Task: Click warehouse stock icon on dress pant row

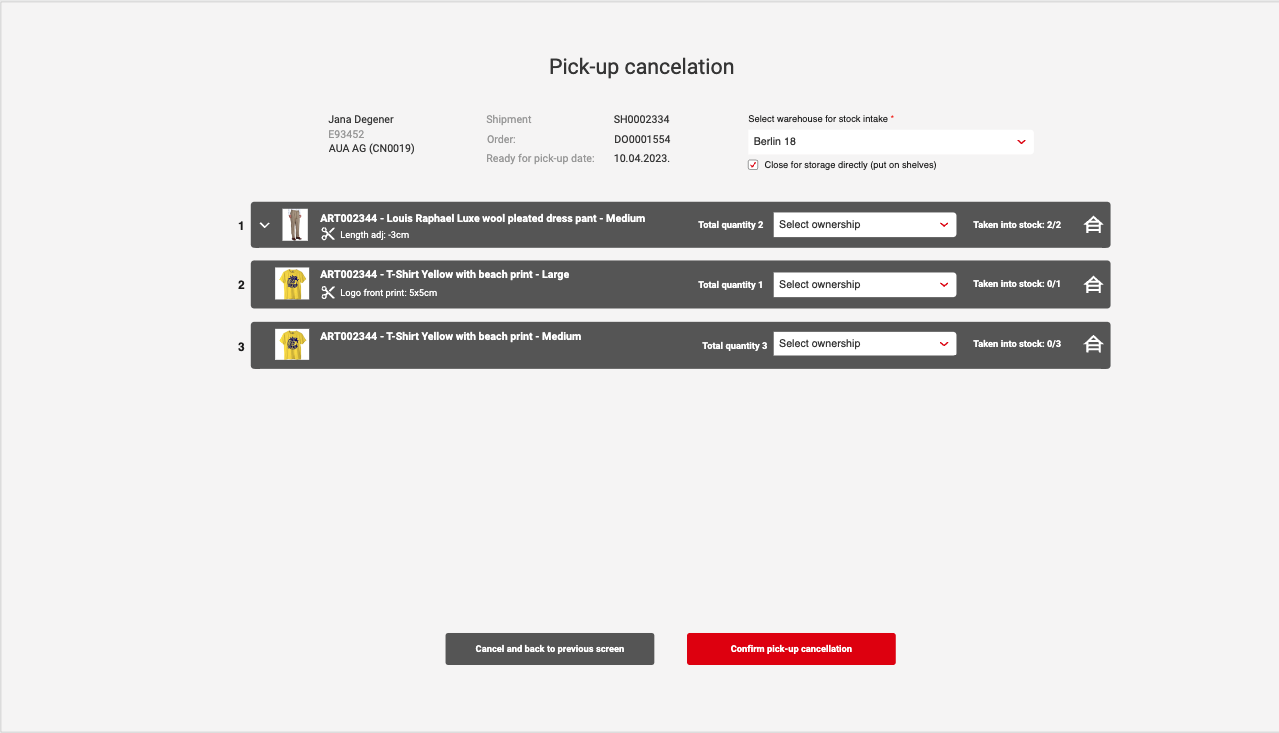Action: point(1093,225)
